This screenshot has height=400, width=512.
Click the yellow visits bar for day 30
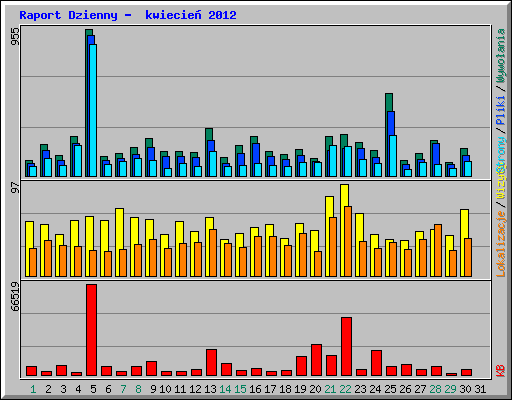[x=463, y=243]
